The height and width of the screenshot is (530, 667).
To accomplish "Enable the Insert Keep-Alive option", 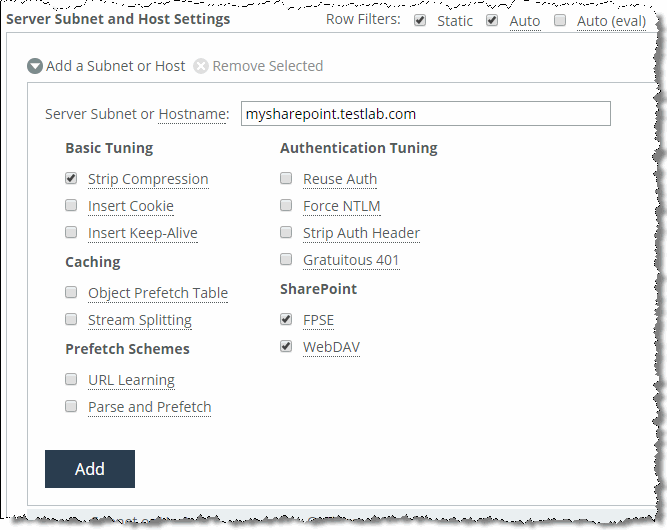I will (x=71, y=232).
